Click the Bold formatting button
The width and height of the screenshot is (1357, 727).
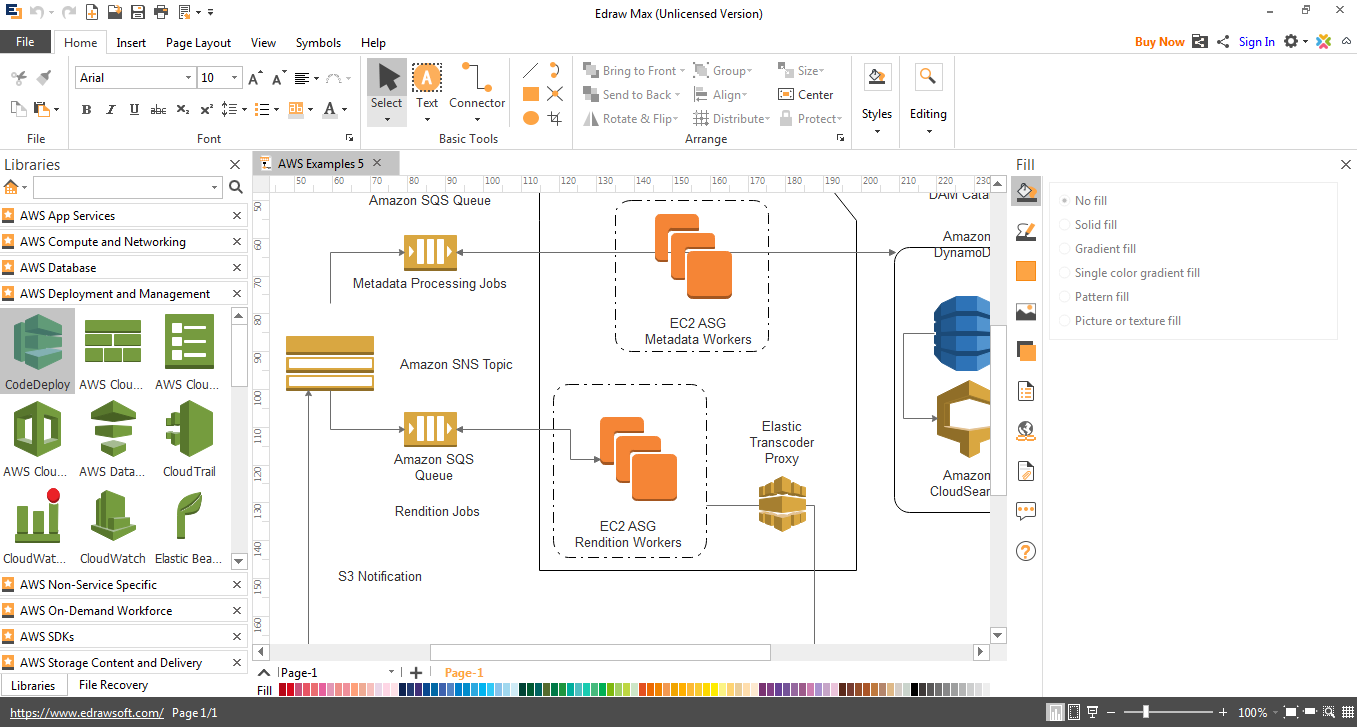tap(86, 109)
